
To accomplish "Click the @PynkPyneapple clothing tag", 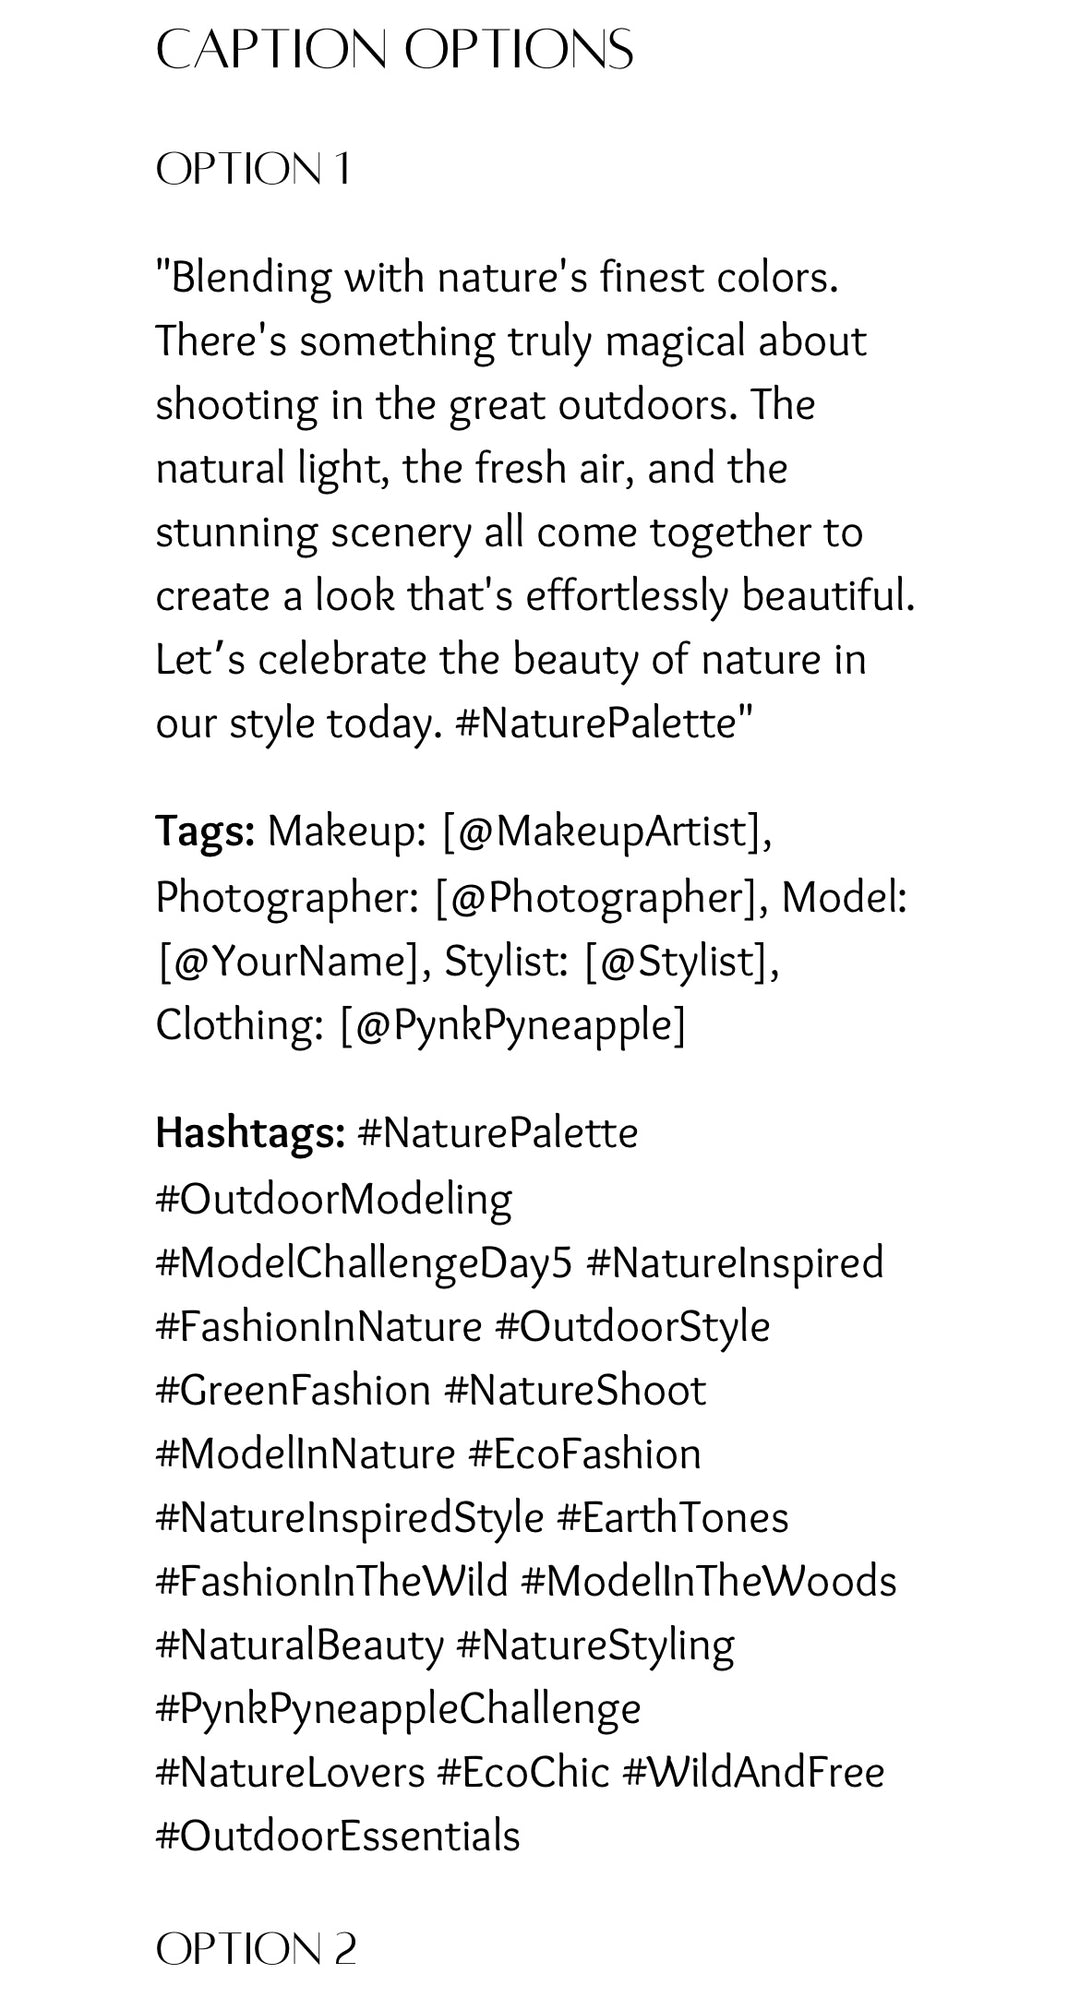I will [x=512, y=1025].
